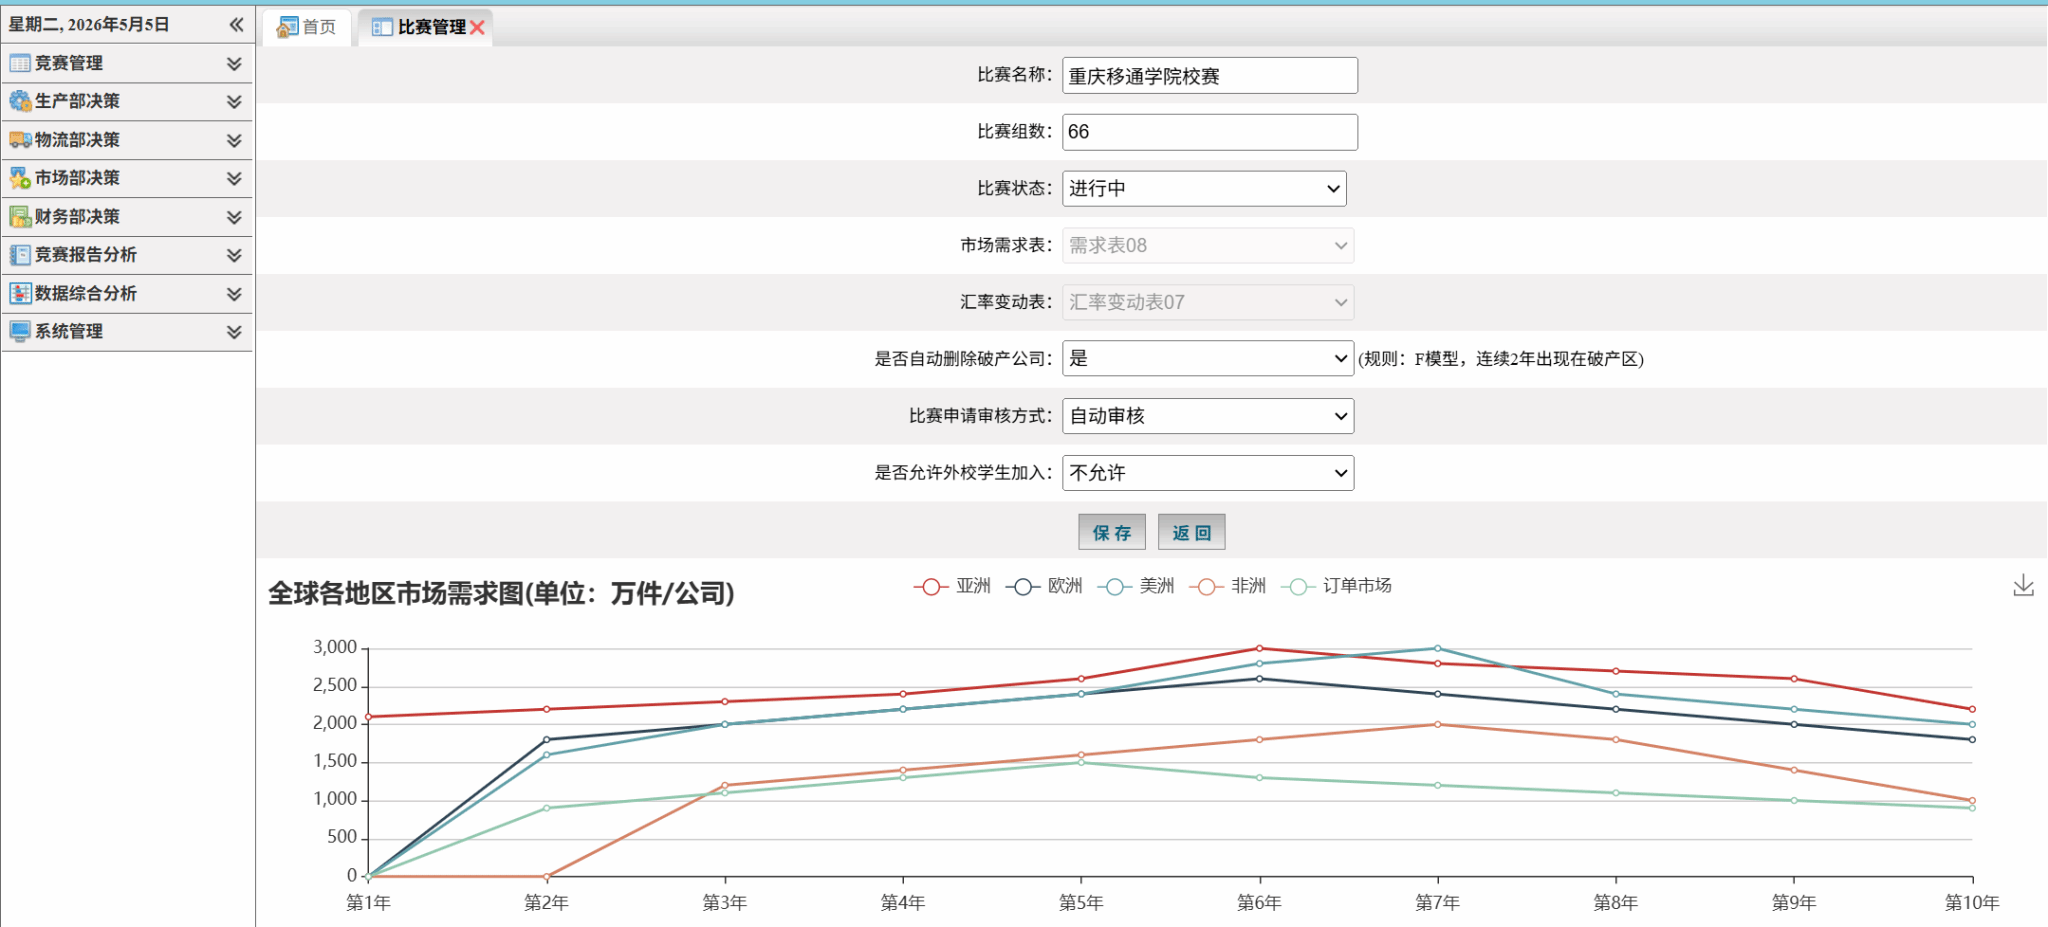This screenshot has width=2048, height=927.
Task: Open the 比赛状态 dropdown
Action: 1204,188
